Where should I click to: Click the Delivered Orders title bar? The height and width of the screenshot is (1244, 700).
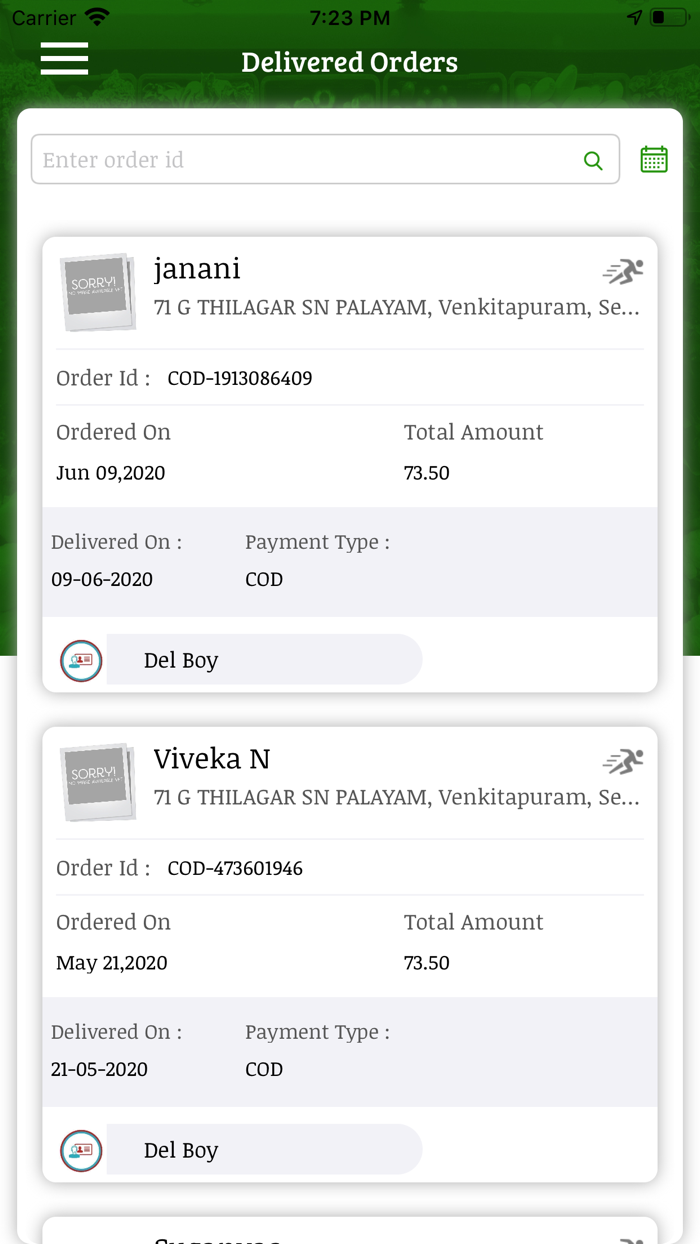click(349, 62)
